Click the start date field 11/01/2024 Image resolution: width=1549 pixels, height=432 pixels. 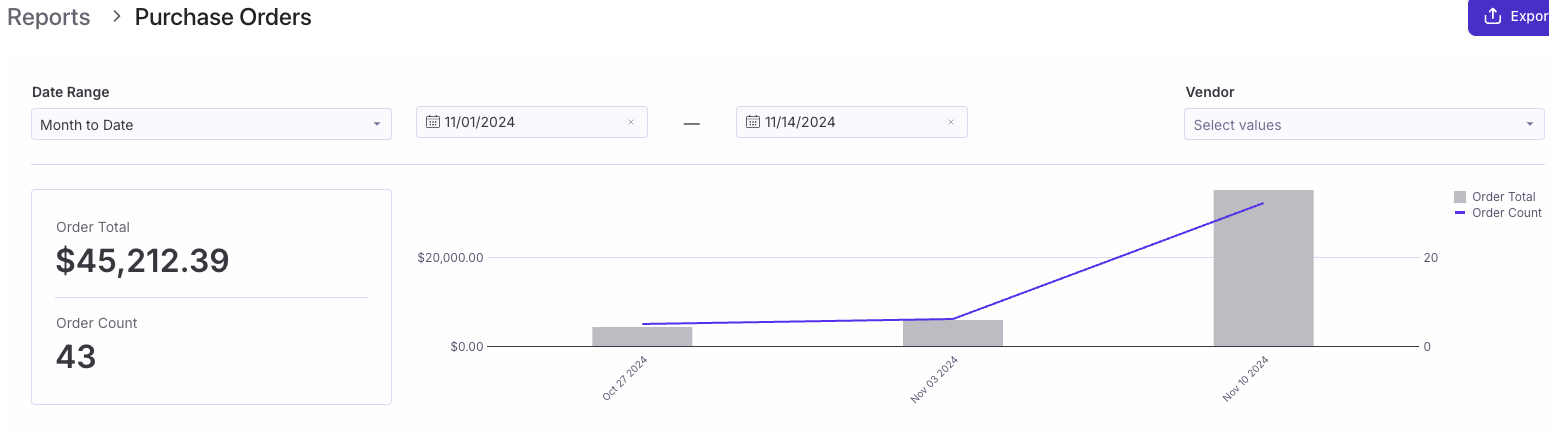tap(532, 122)
